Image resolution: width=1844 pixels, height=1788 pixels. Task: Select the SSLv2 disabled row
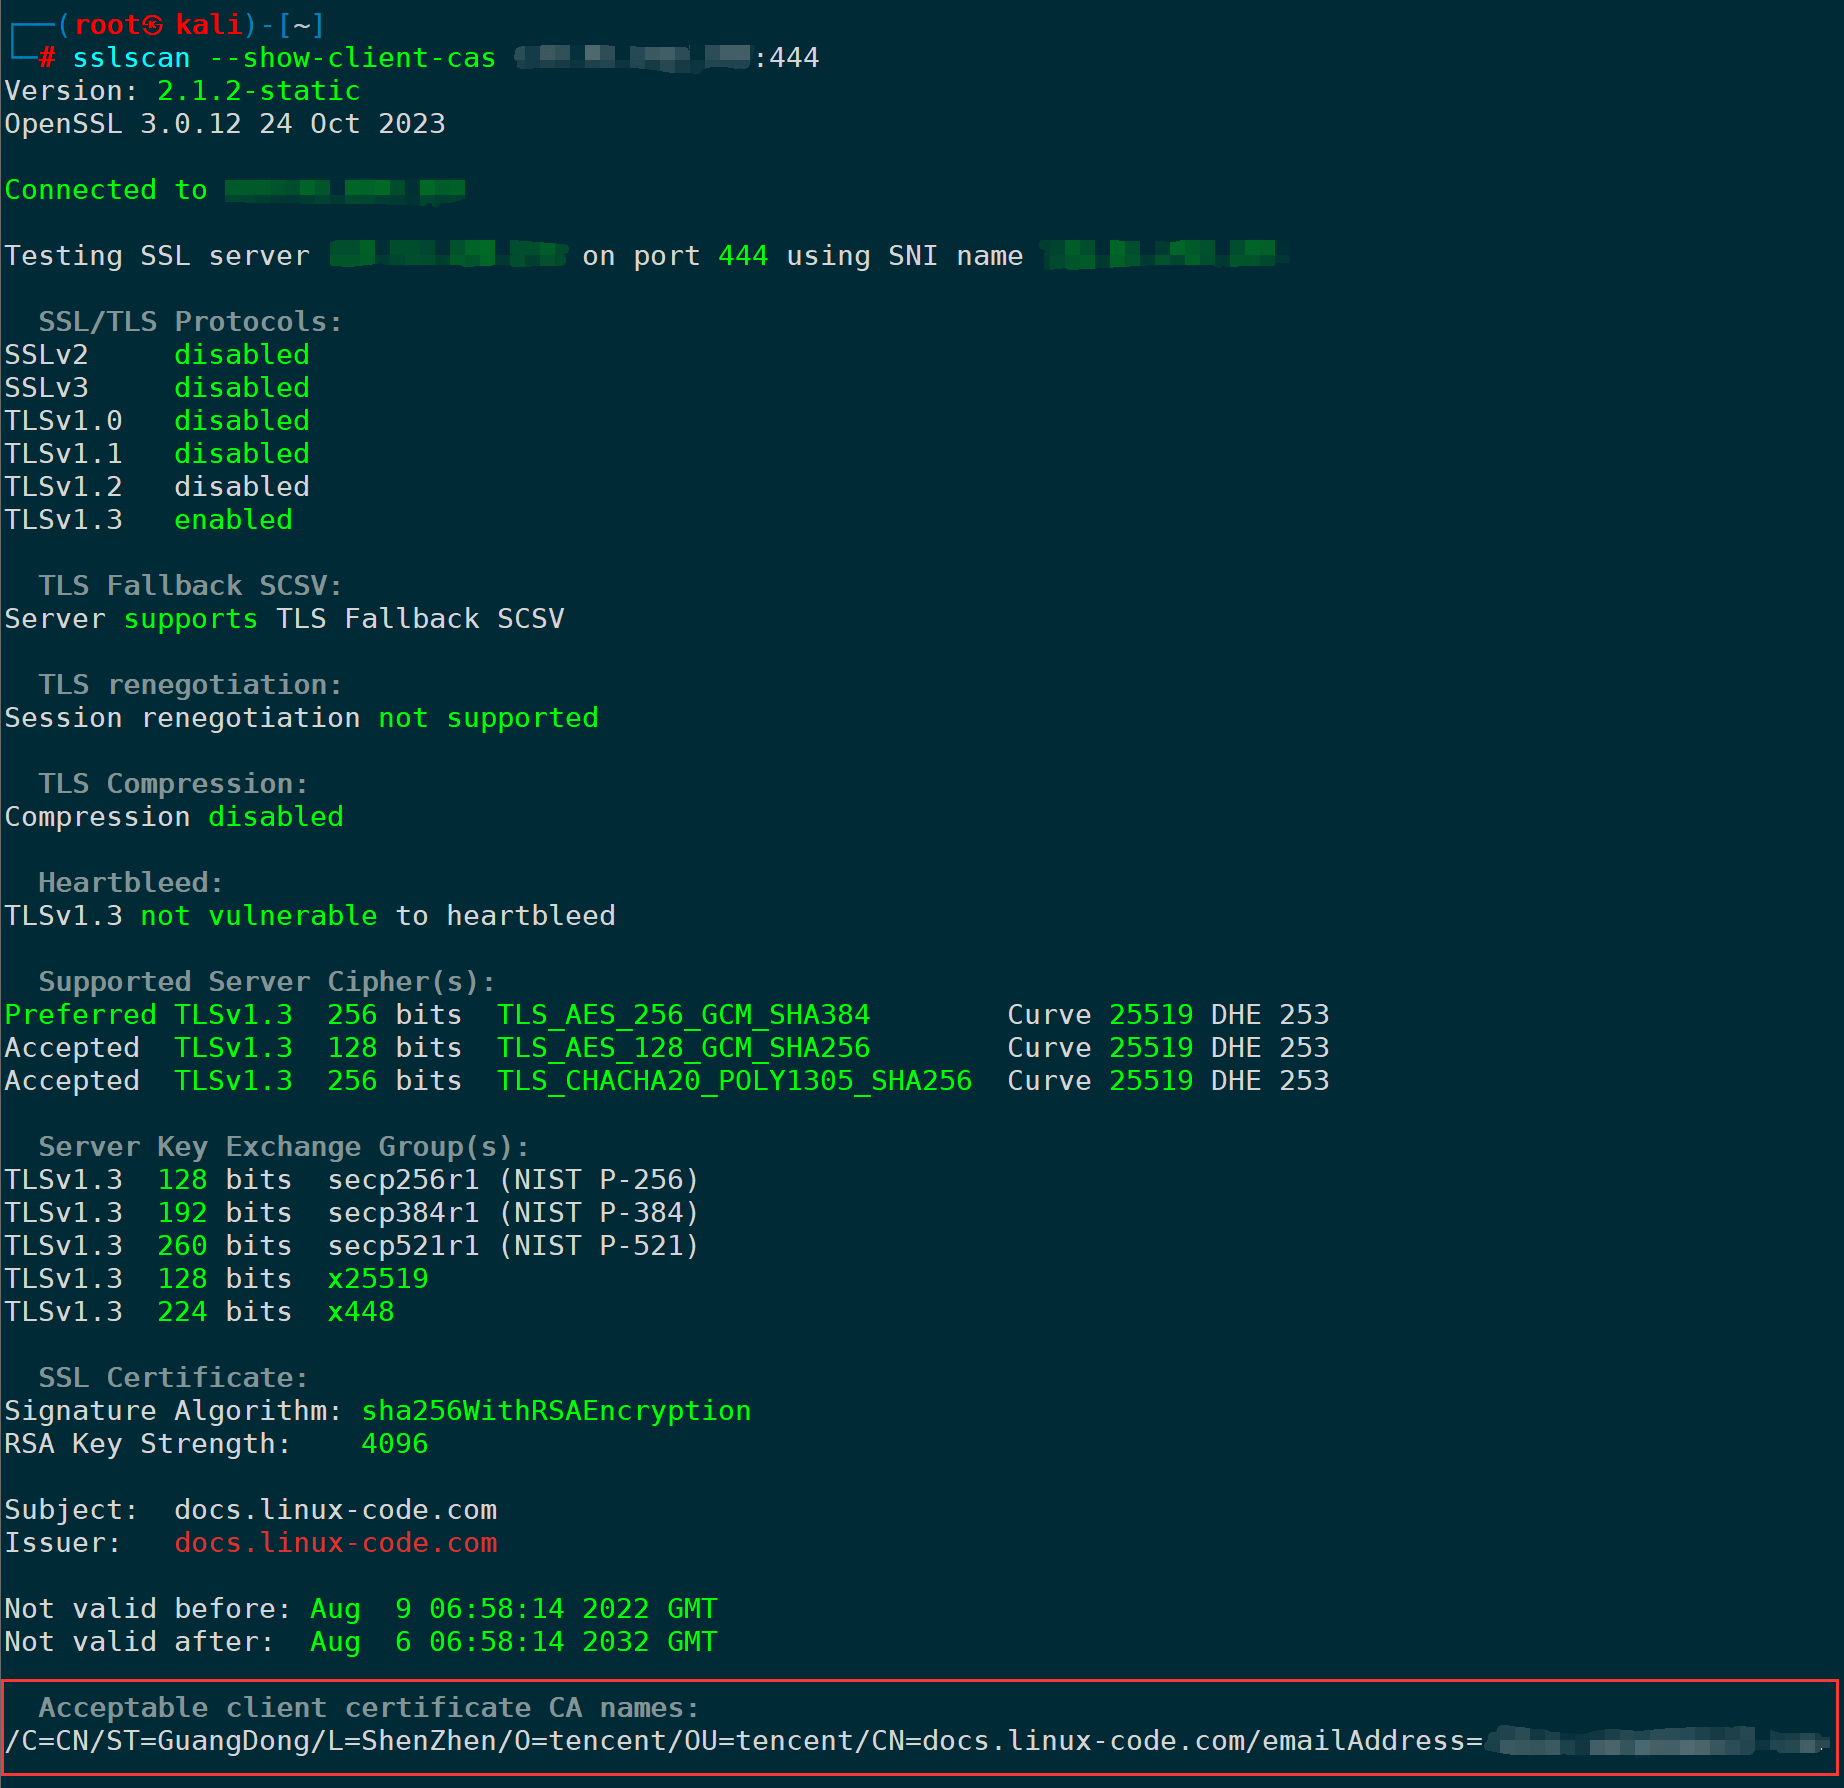click(157, 355)
